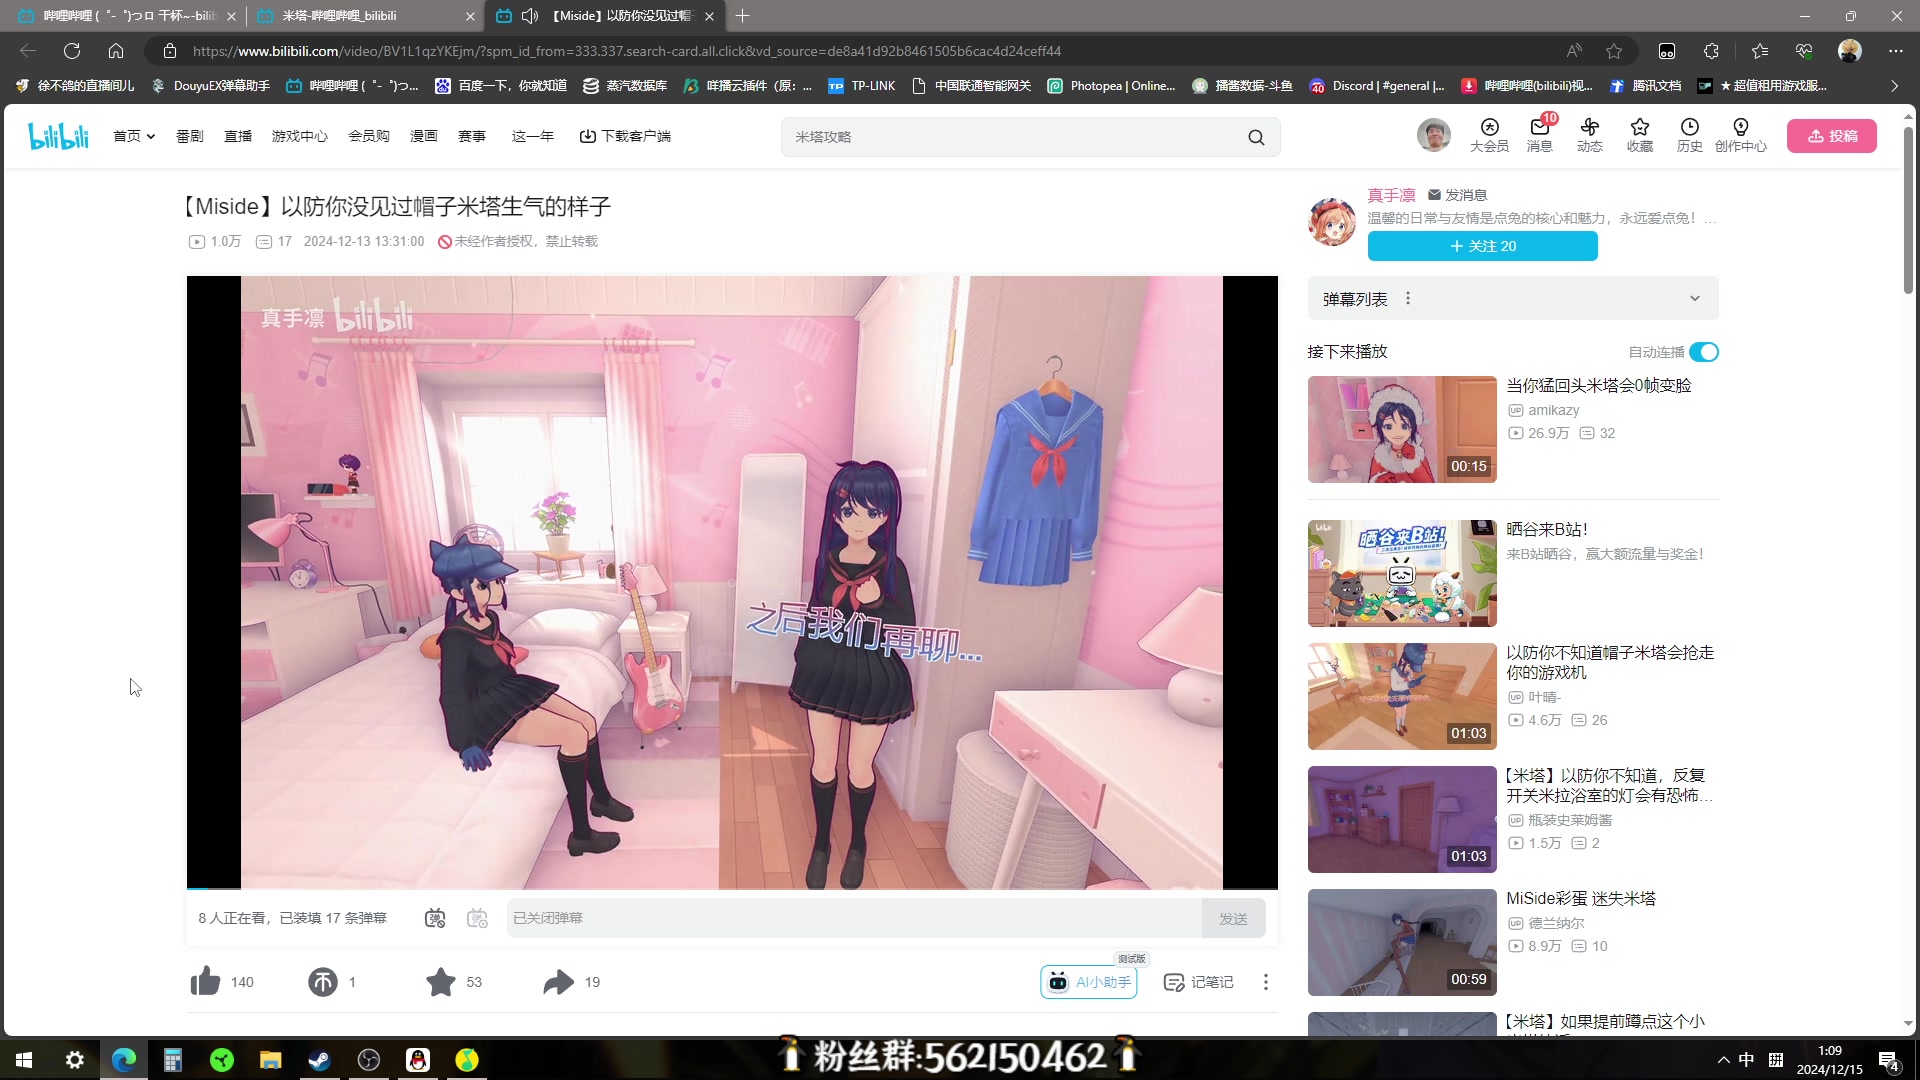Click the search magnifier icon
The width and height of the screenshot is (1920, 1080).
click(1256, 137)
